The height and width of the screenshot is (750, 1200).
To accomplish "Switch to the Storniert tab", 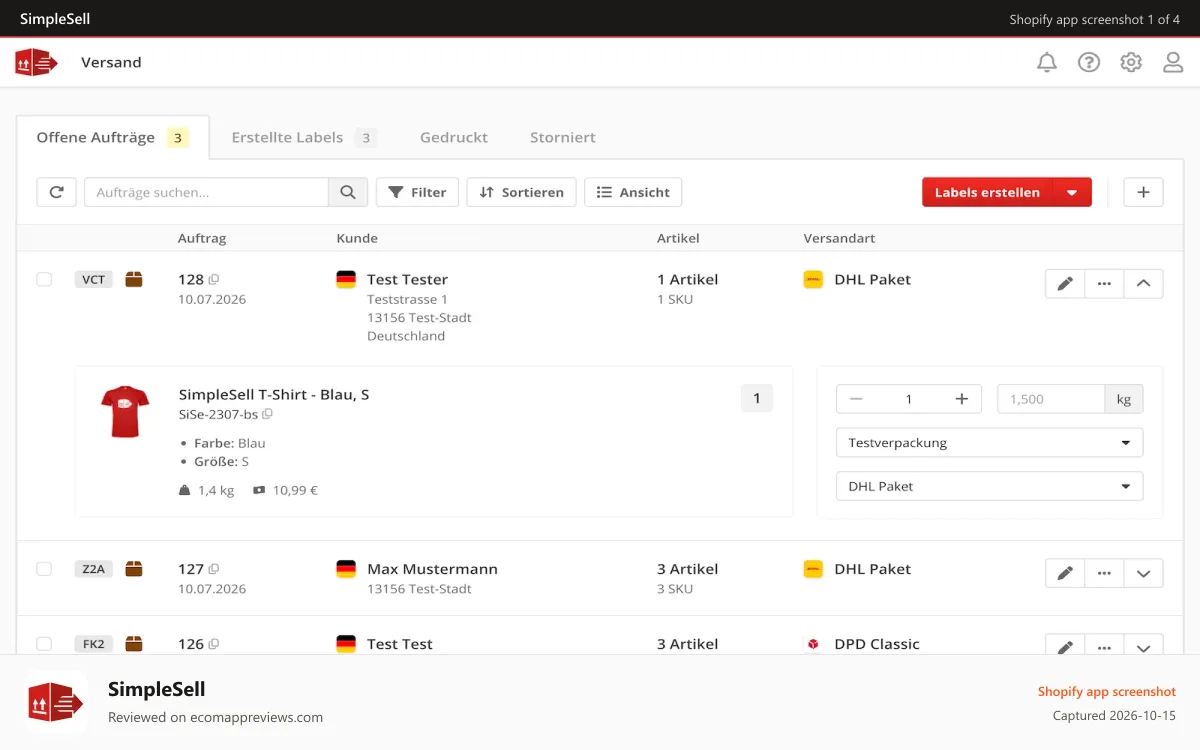I will click(x=563, y=137).
